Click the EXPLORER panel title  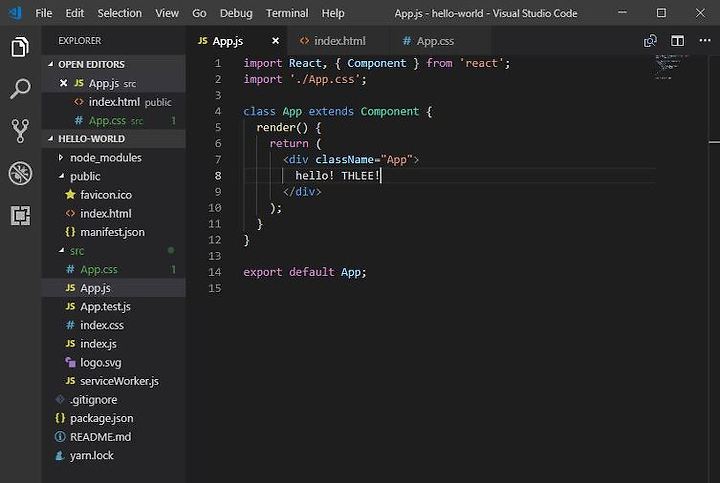(x=79, y=41)
